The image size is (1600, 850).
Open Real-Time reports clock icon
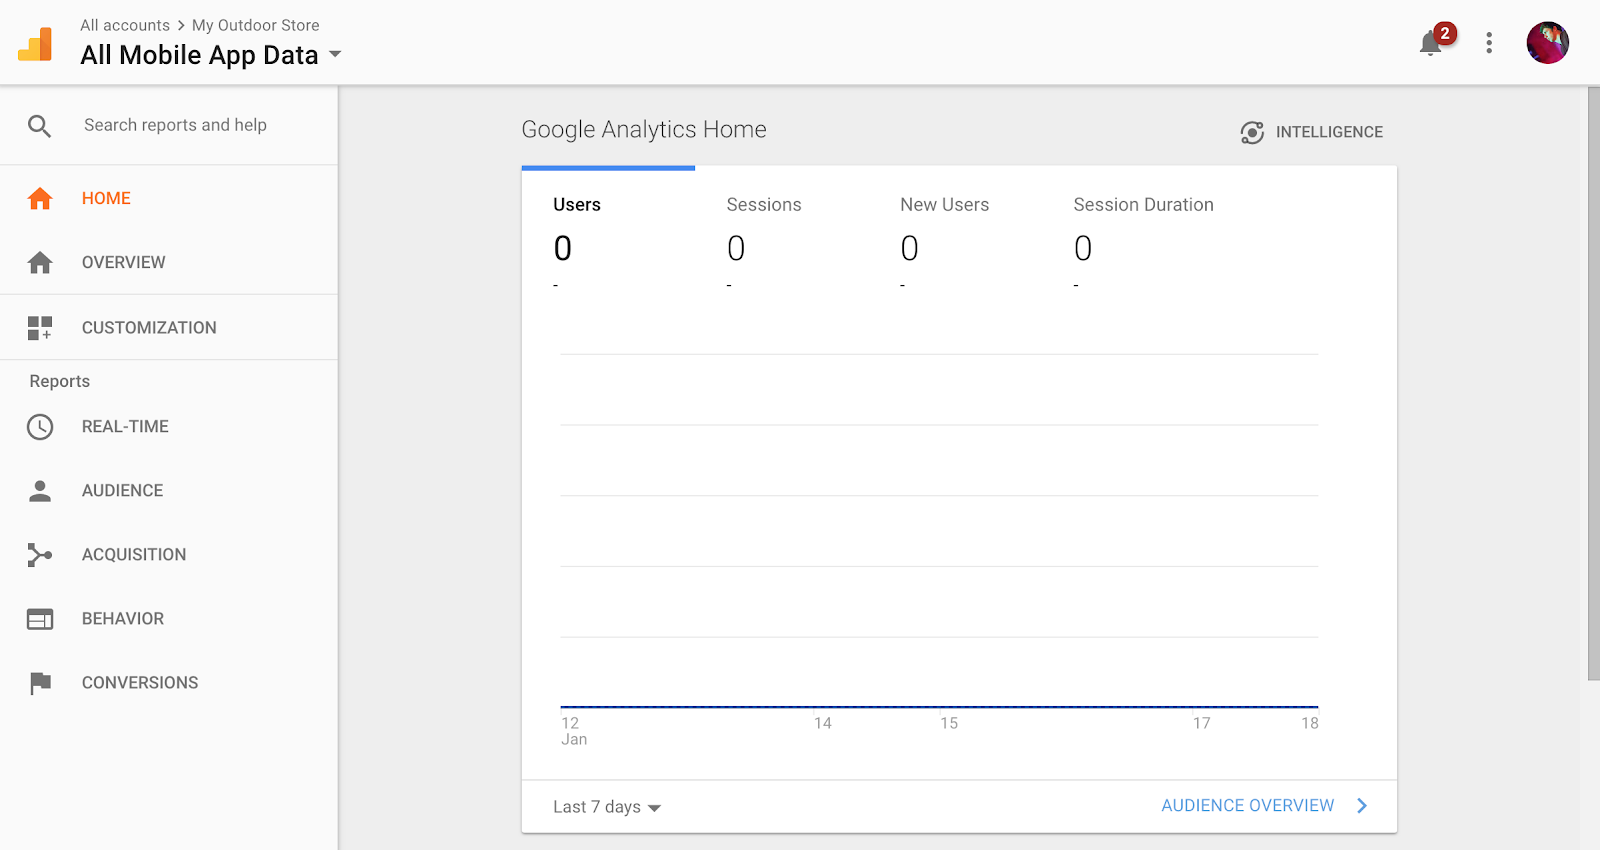tap(40, 427)
